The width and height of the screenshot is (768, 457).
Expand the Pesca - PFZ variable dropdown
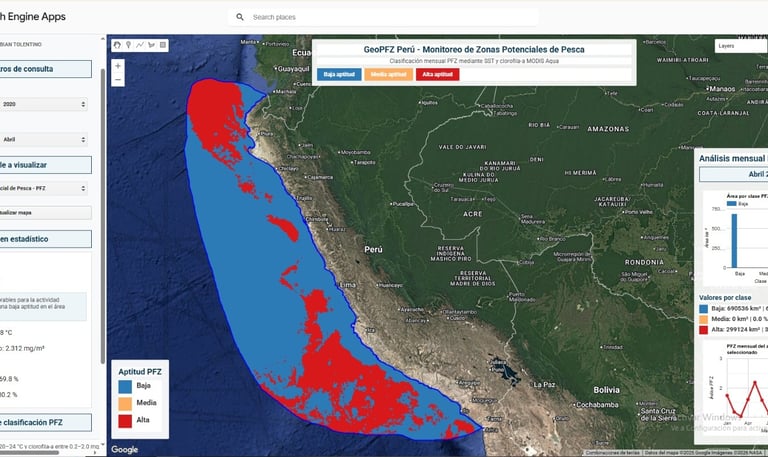[44, 188]
